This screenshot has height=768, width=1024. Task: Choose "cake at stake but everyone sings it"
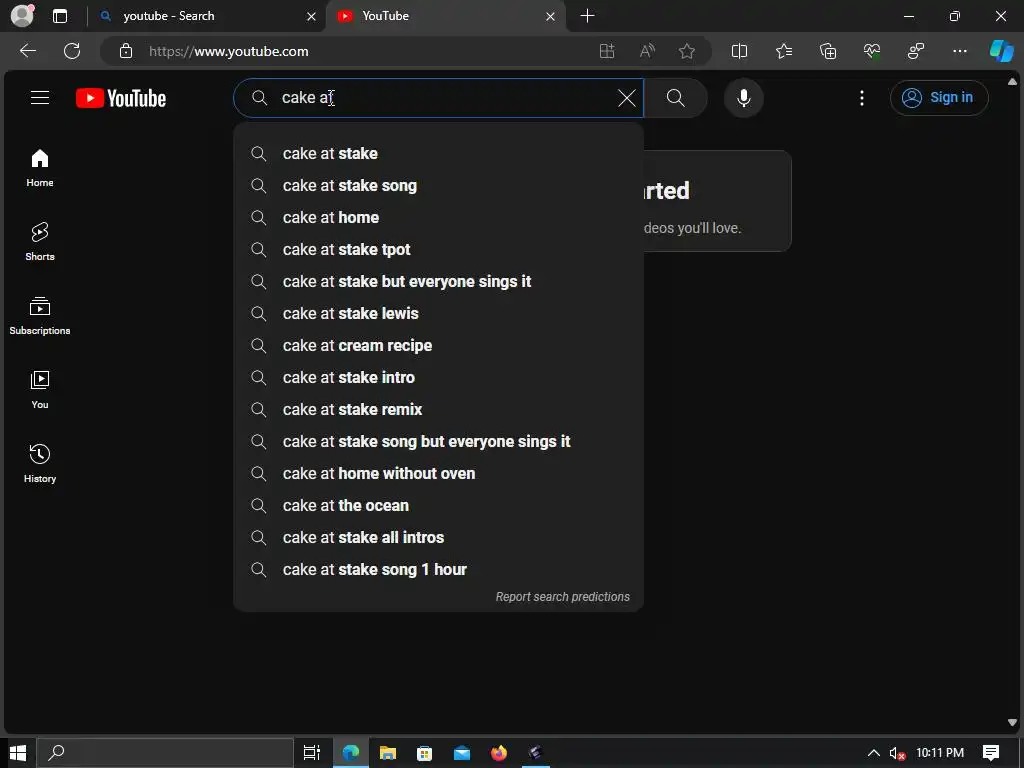(438, 281)
